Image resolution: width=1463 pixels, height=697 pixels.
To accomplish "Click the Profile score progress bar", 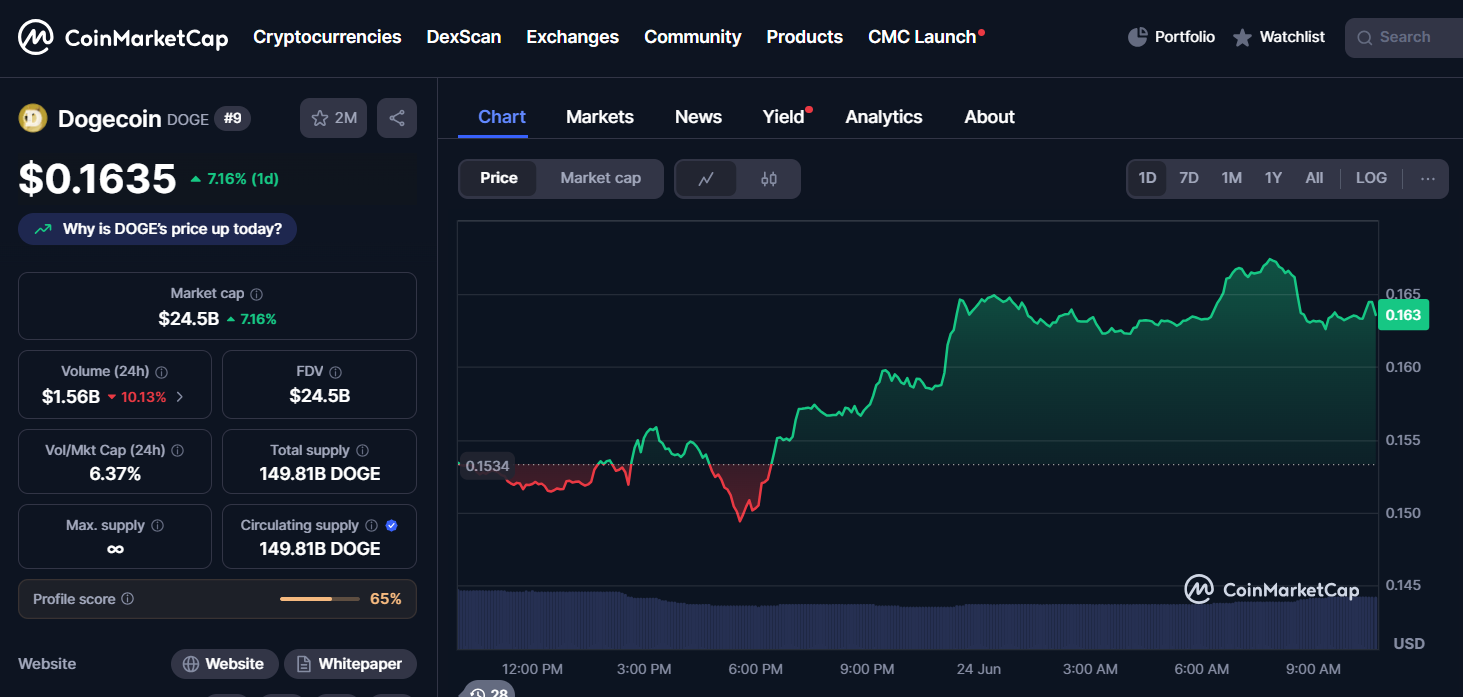I will click(x=319, y=599).
